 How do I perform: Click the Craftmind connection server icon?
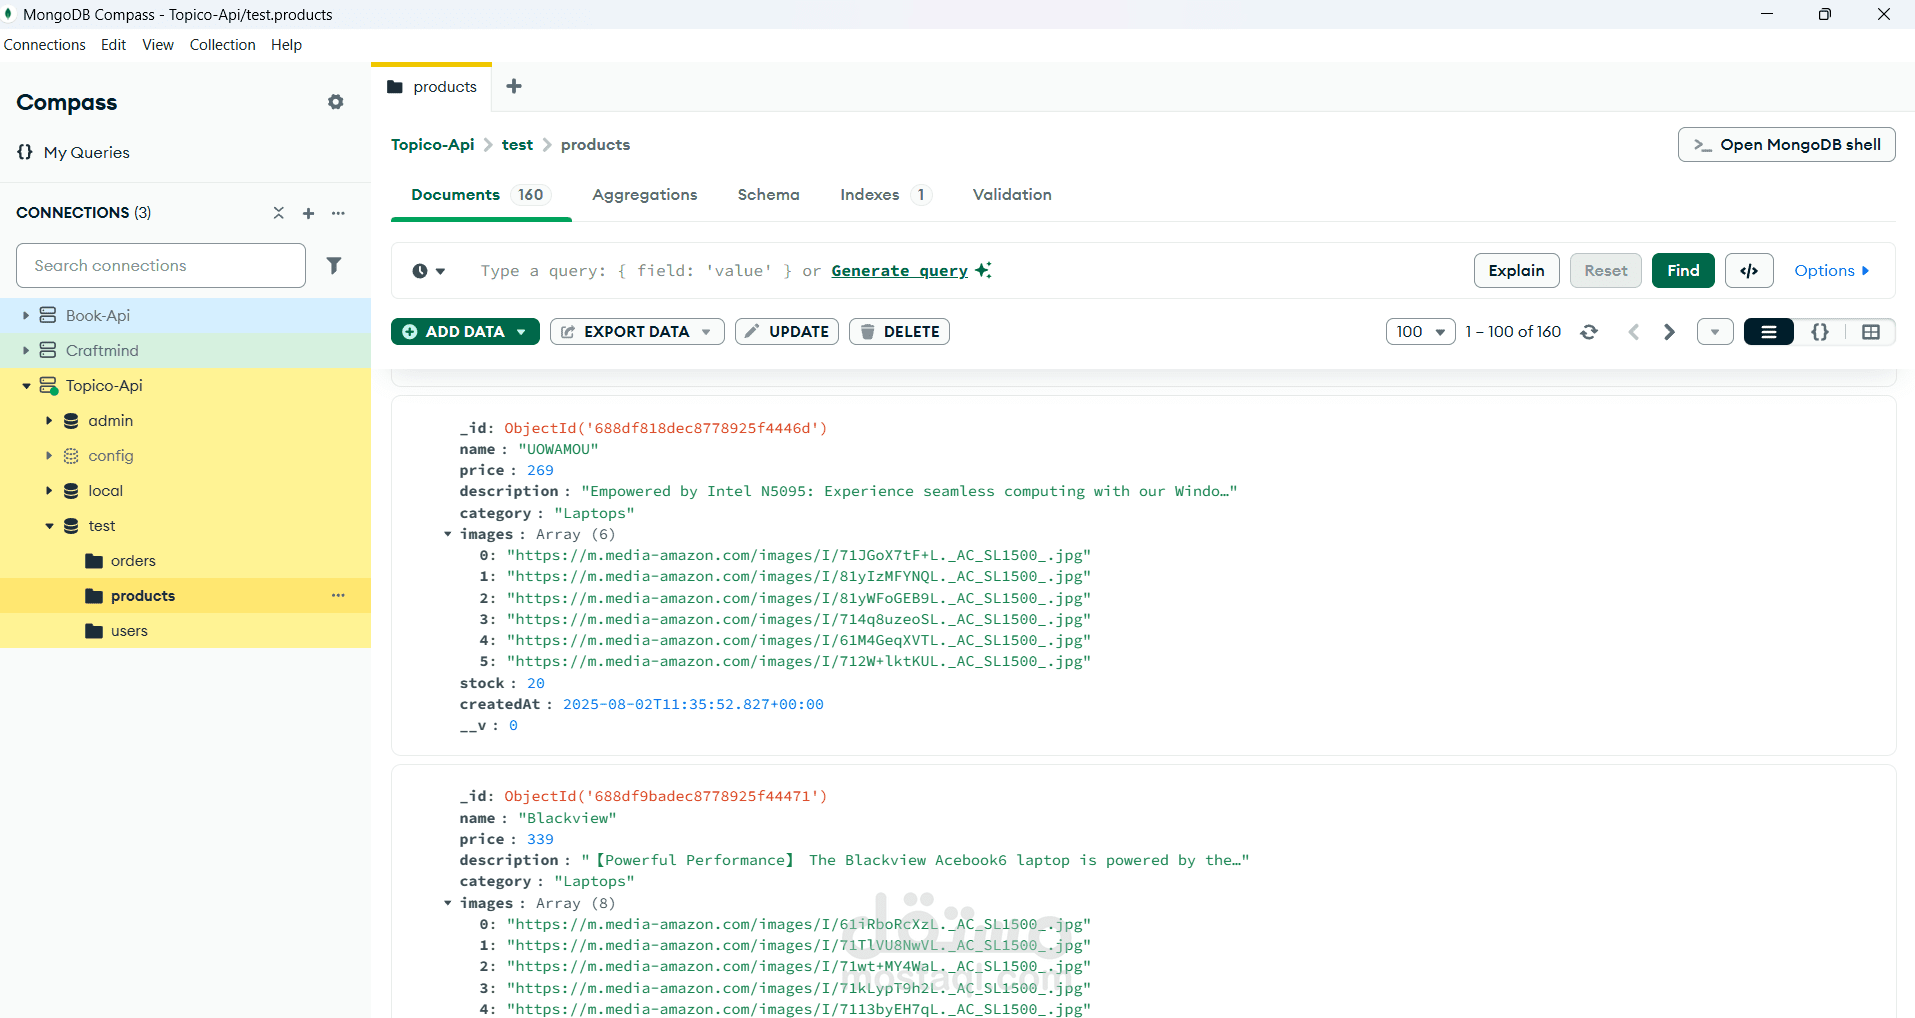tap(48, 350)
